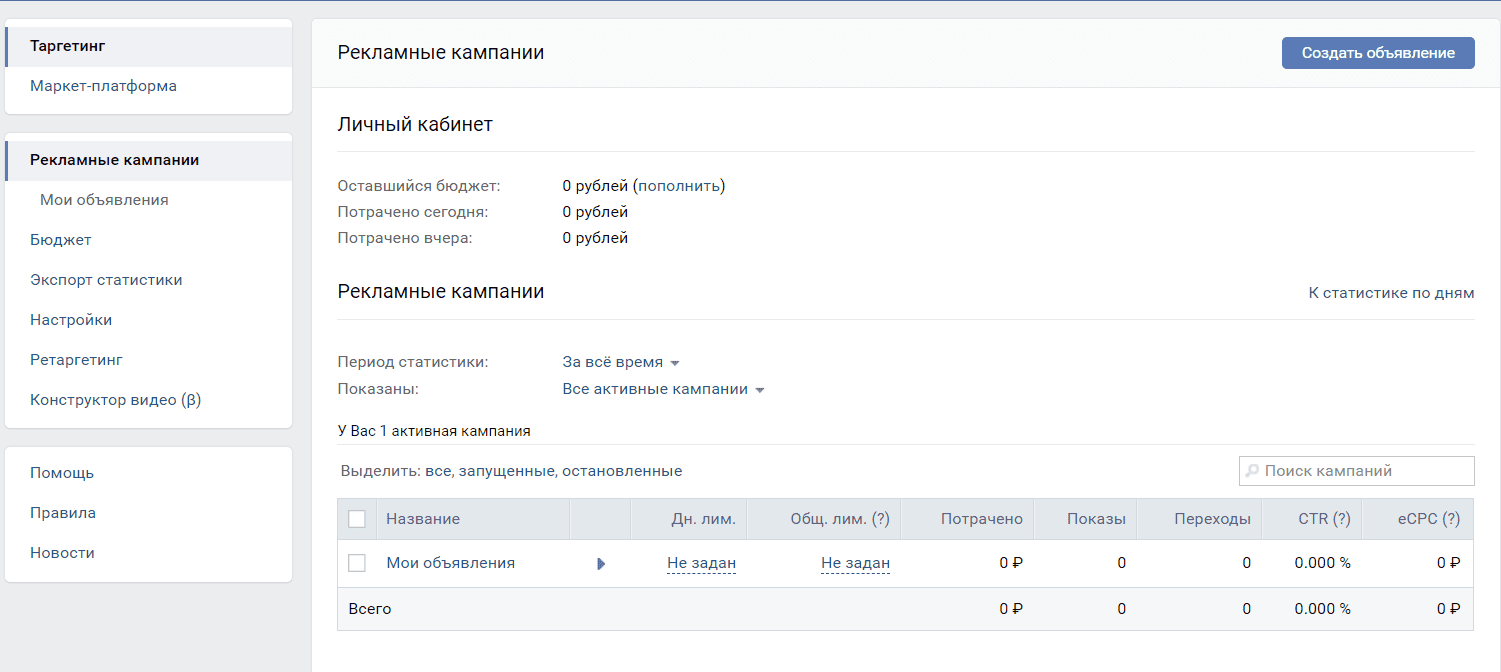Screen dimensions: 1501x672
Task: Open the За всё время period dropdown
Action: [x=621, y=362]
